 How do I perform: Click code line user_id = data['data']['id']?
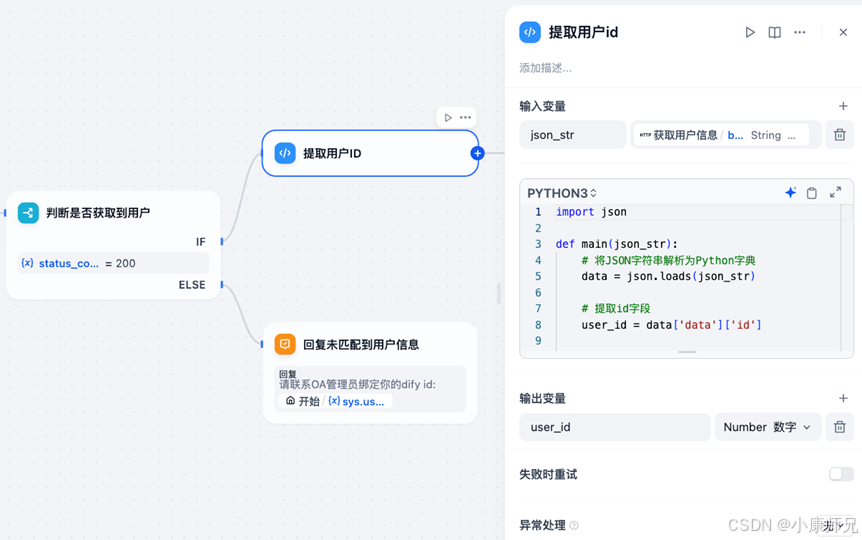(672, 325)
